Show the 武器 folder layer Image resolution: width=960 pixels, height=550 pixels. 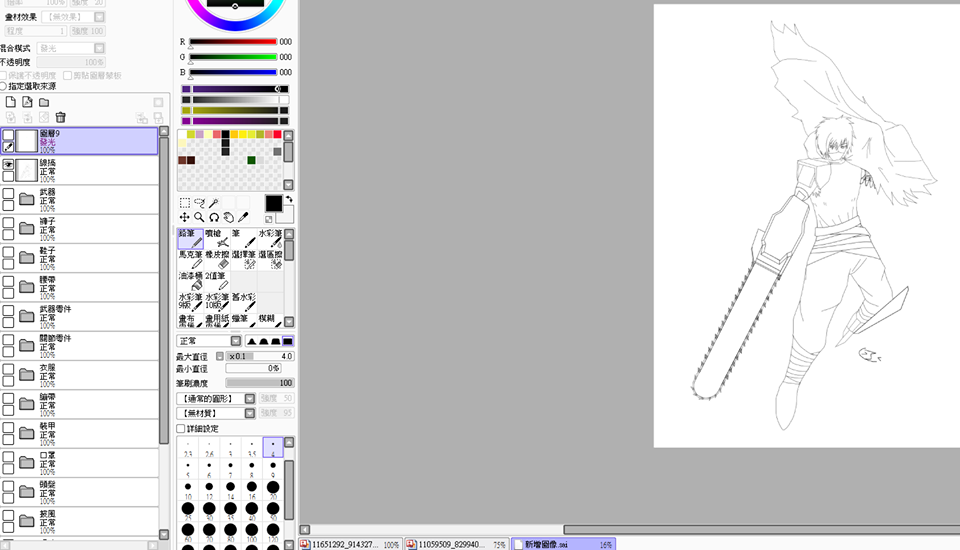point(8,194)
